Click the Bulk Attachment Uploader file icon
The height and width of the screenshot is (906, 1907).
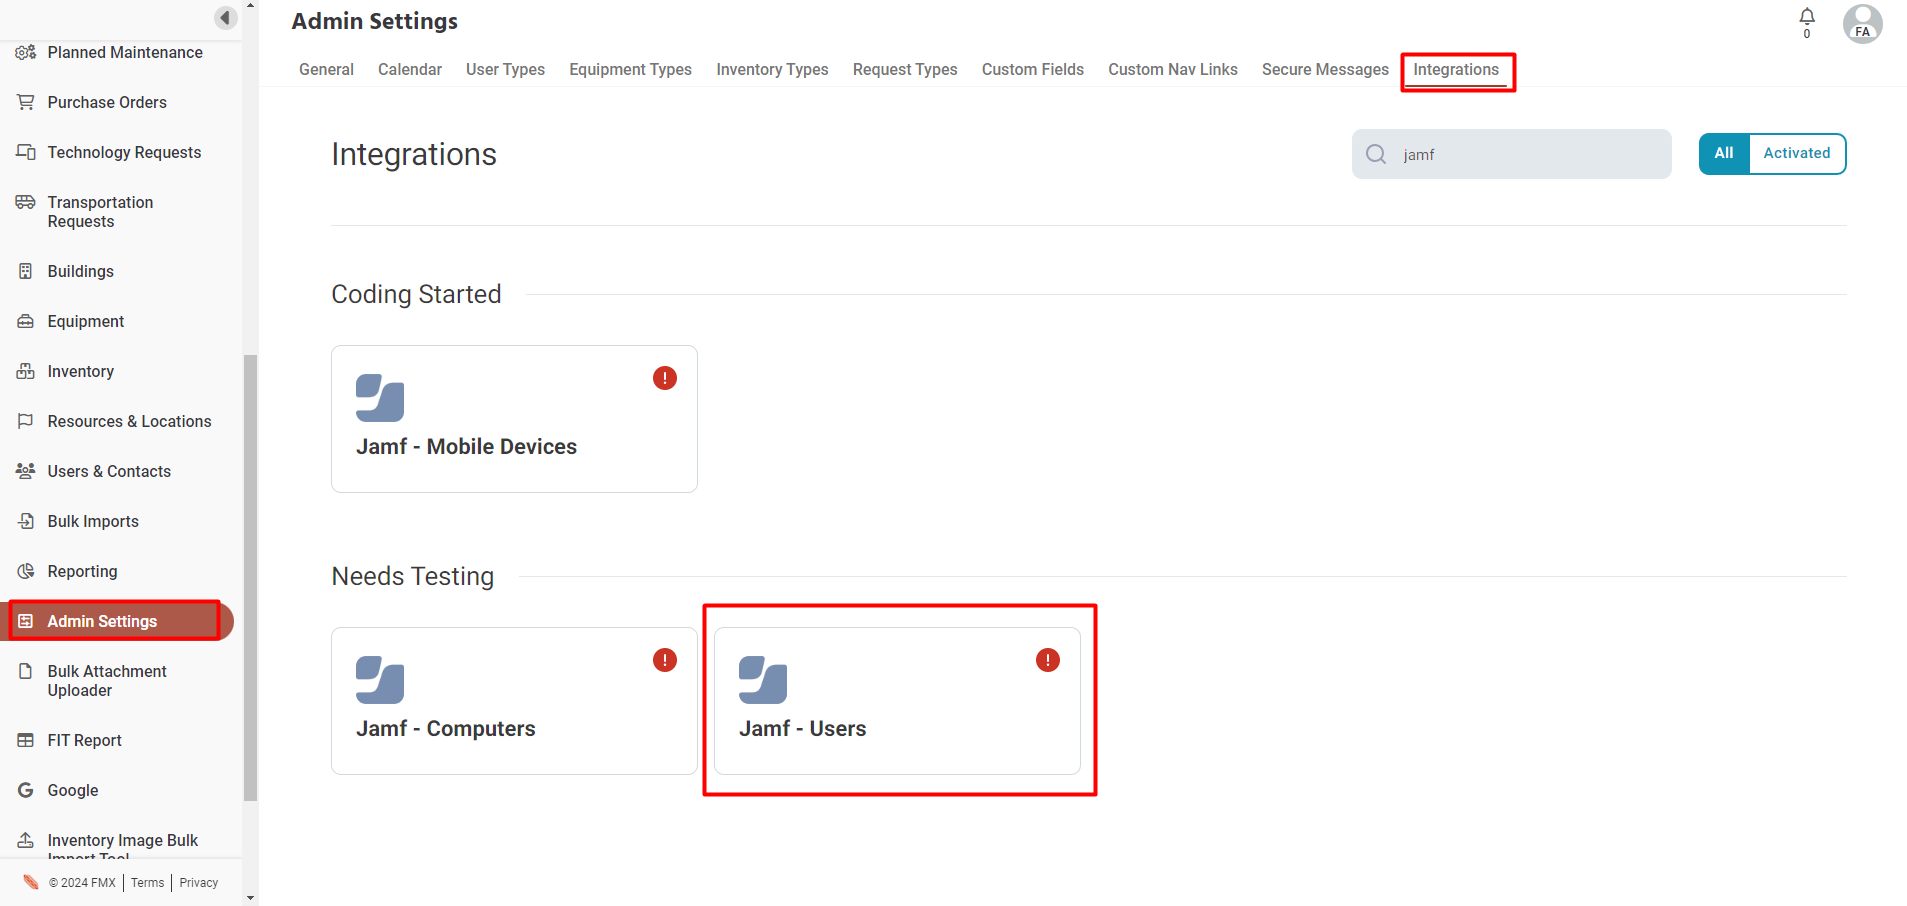[x=26, y=671]
